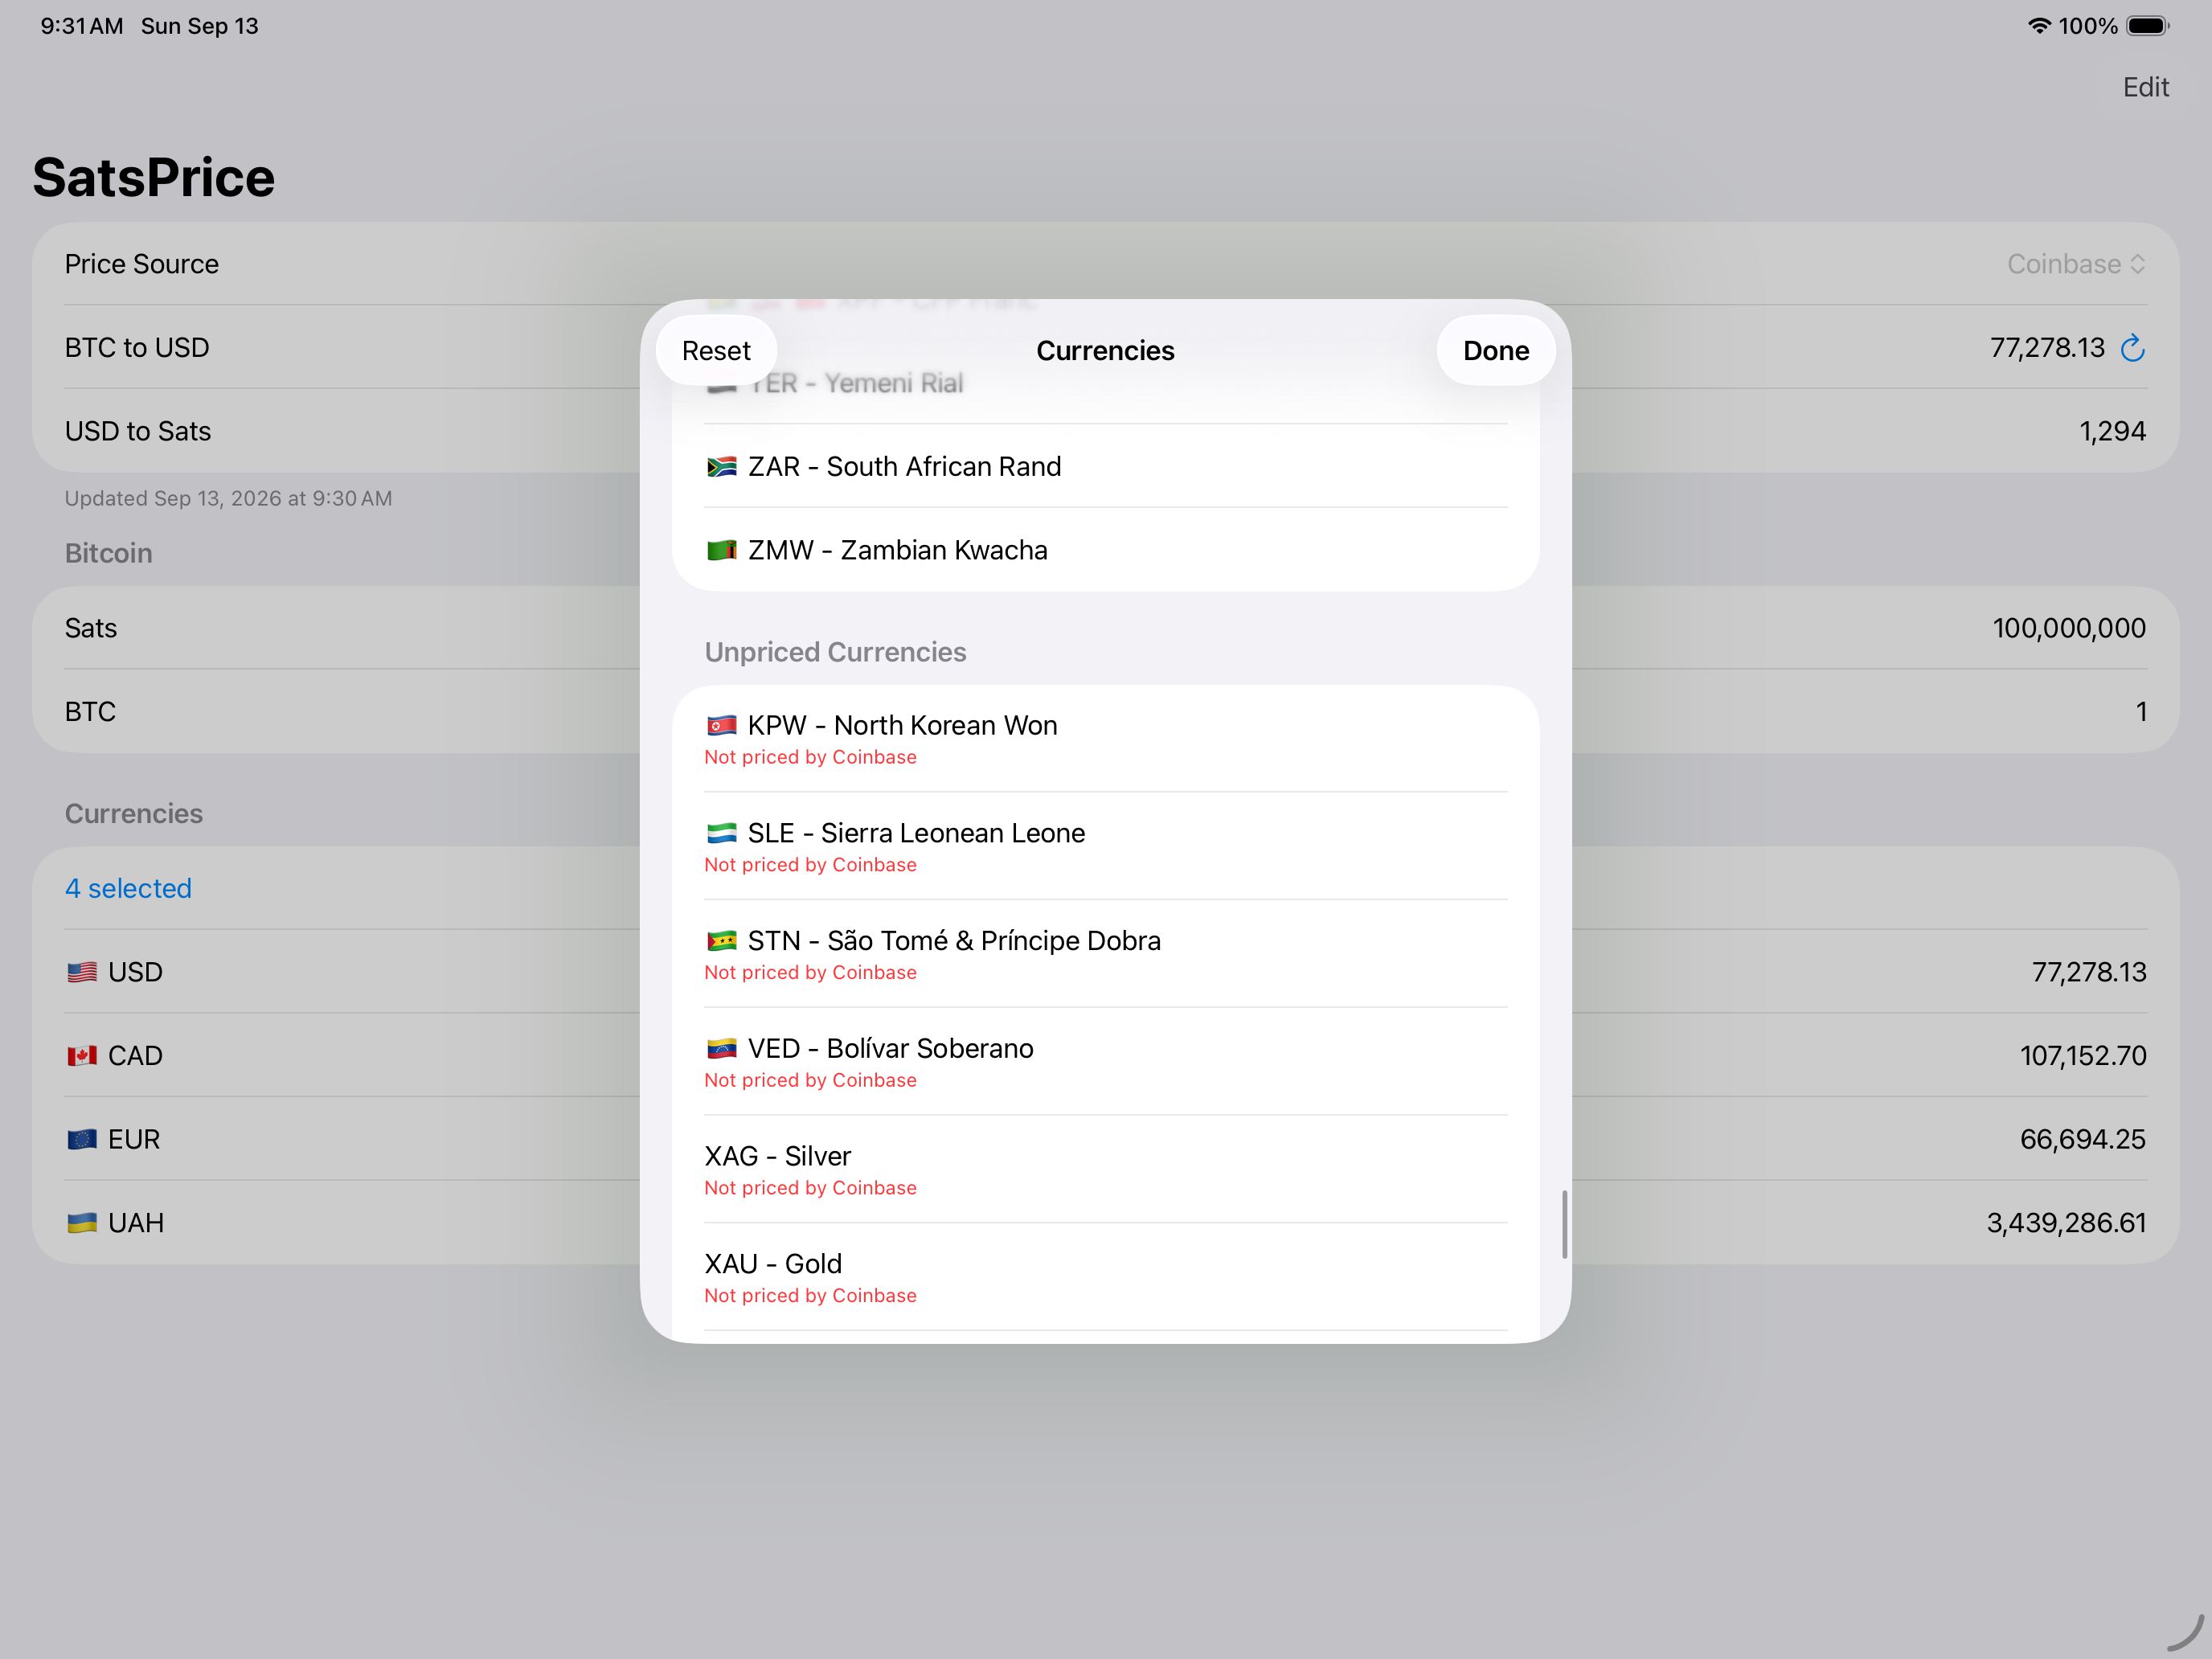
Task: Tap the Done button in Currencies sheet
Action: (1495, 350)
